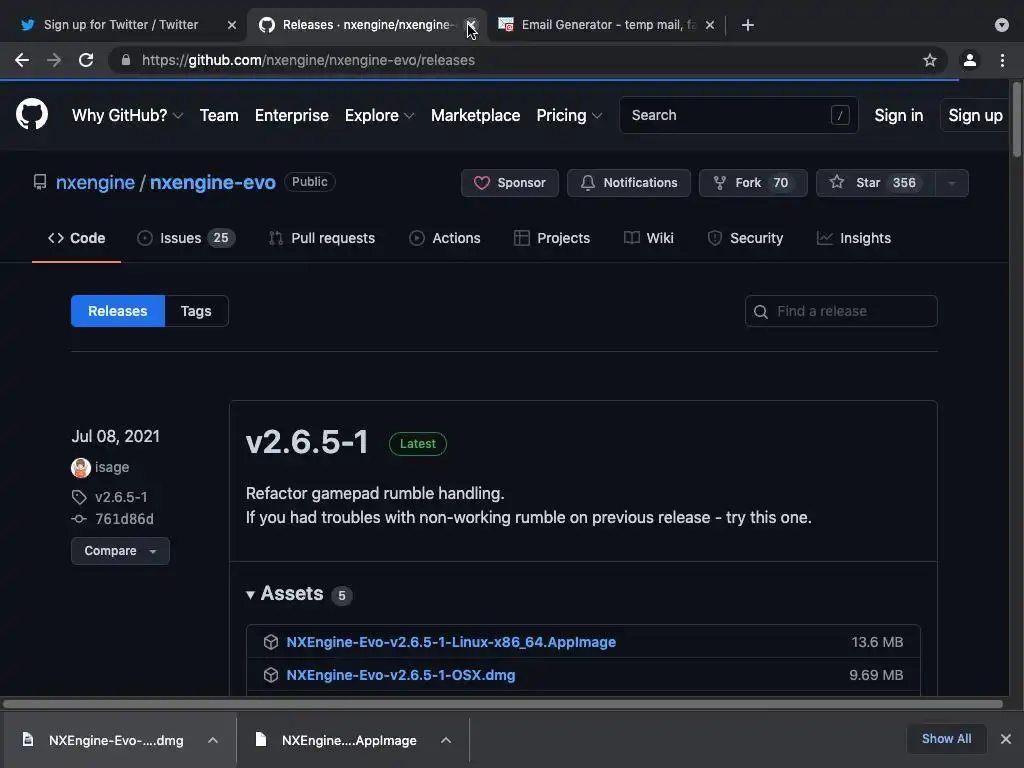1024x768 pixels.
Task: Open the nxengine owner link
Action: [x=95, y=182]
